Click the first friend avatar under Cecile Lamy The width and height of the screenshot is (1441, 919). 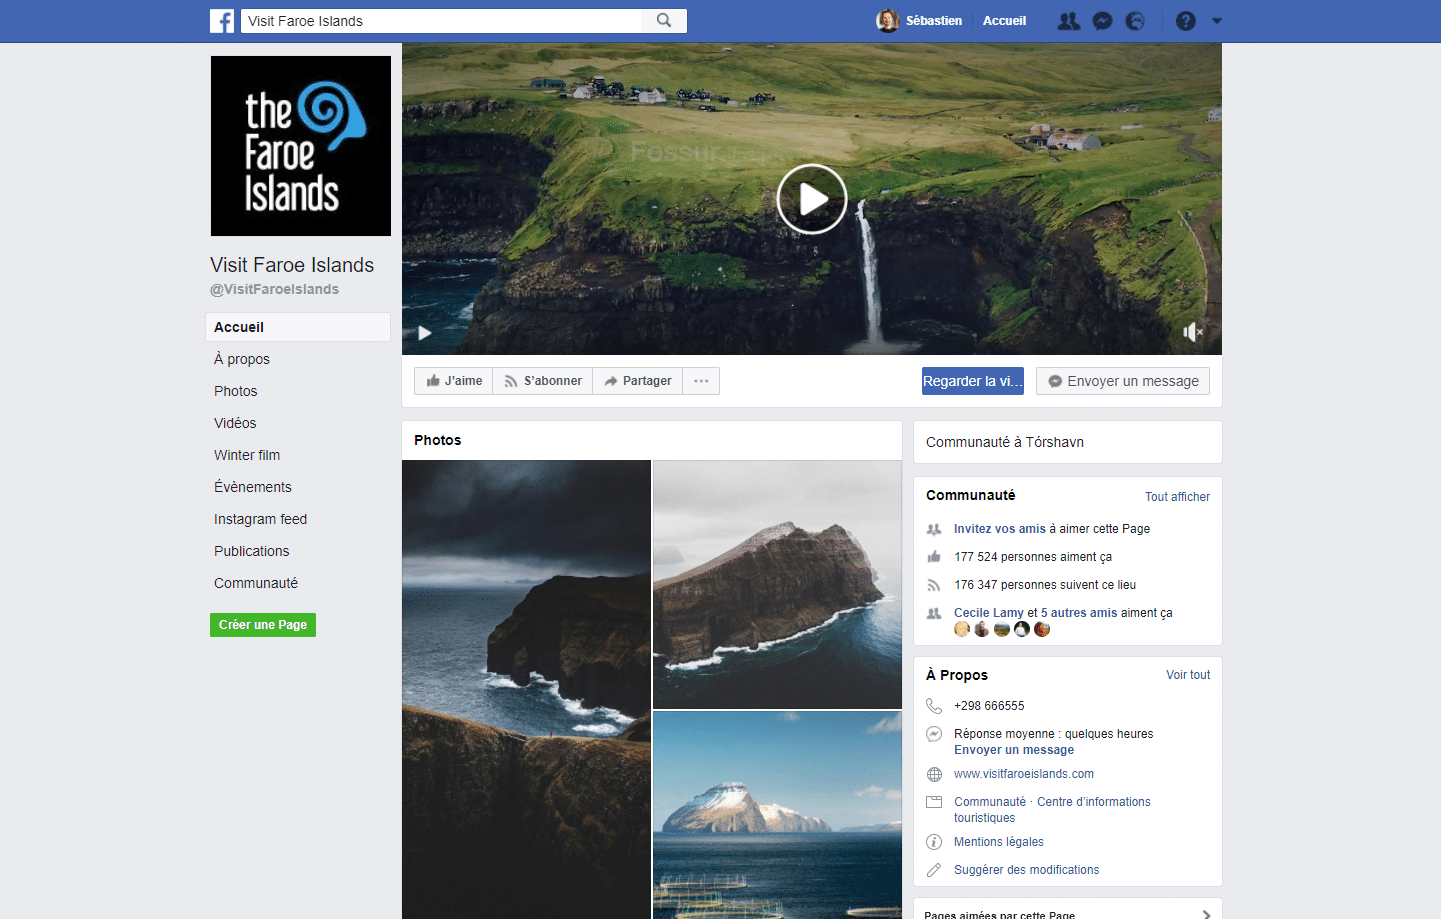[962, 629]
